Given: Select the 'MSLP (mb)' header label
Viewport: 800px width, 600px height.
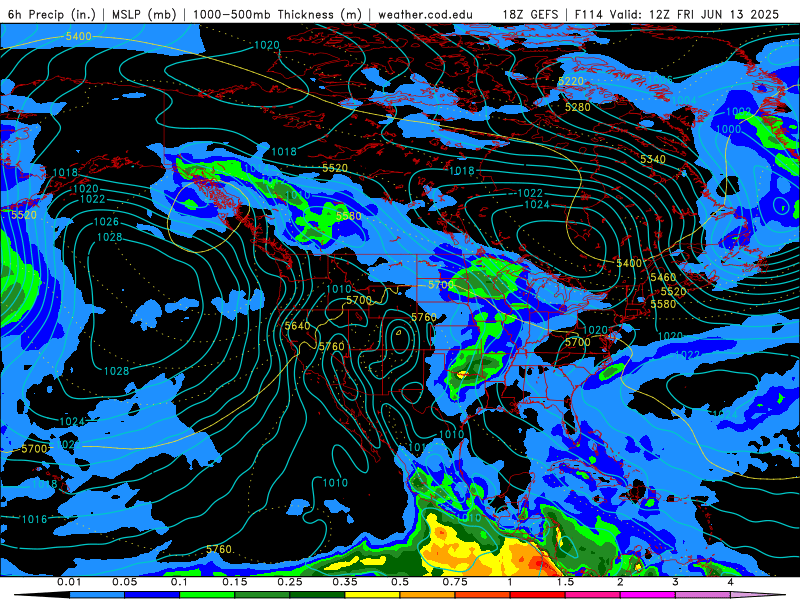Looking at the screenshot, I should pyautogui.click(x=144, y=14).
